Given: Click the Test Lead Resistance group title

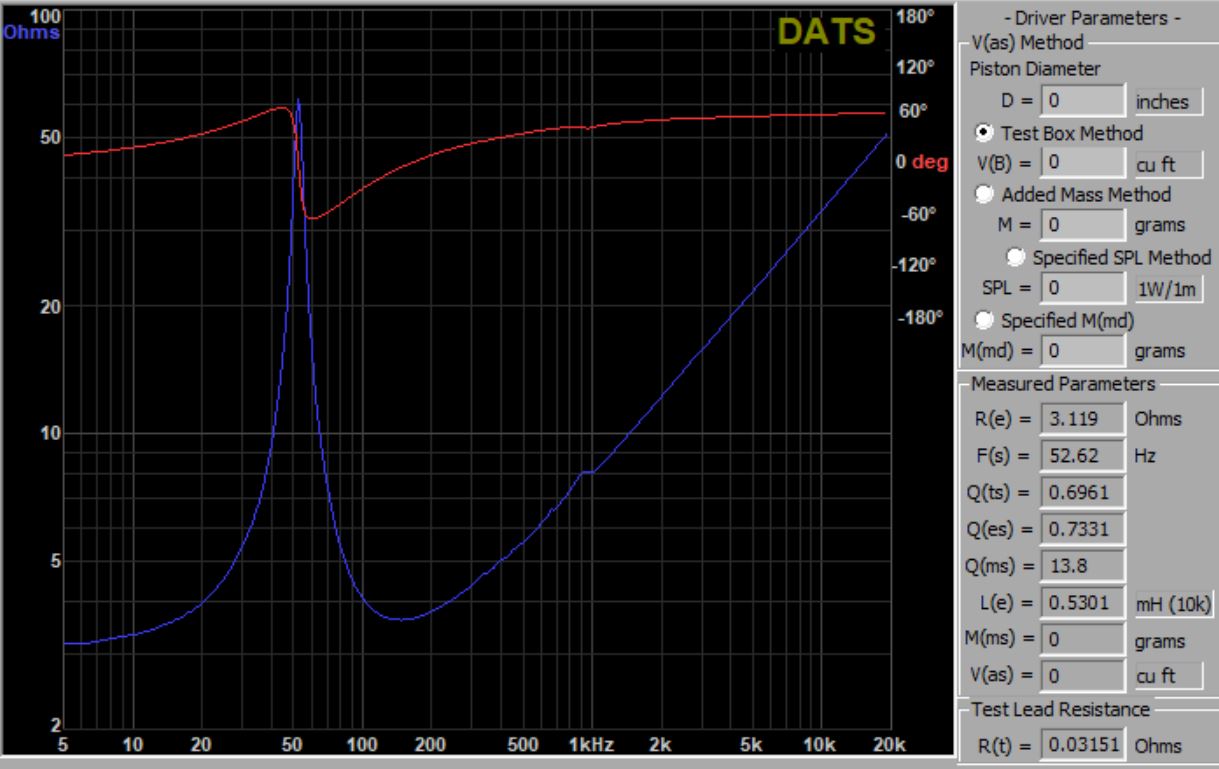Looking at the screenshot, I should coord(1060,710).
